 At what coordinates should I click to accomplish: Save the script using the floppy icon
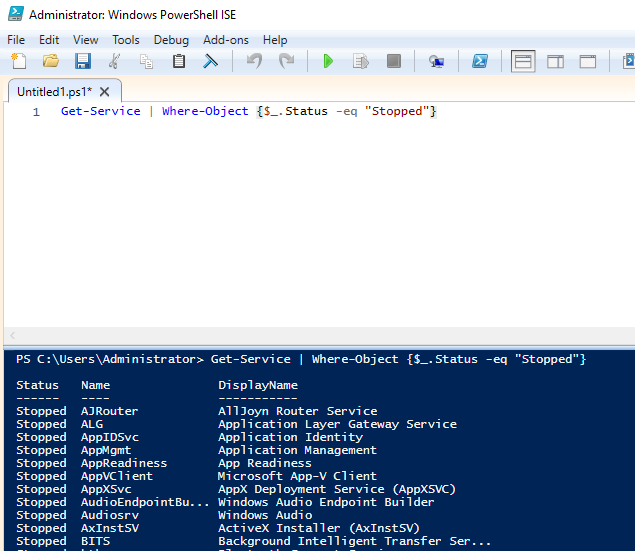click(x=82, y=62)
